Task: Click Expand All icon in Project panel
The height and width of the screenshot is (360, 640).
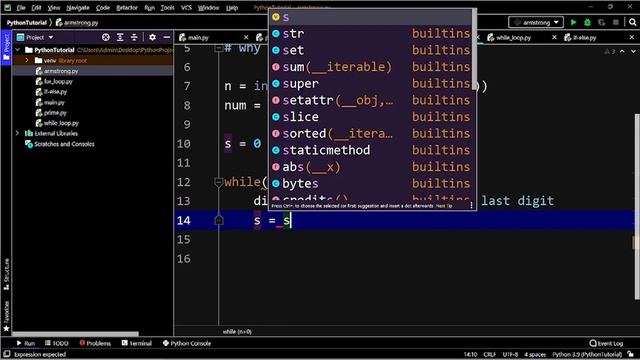Action: (x=120, y=37)
